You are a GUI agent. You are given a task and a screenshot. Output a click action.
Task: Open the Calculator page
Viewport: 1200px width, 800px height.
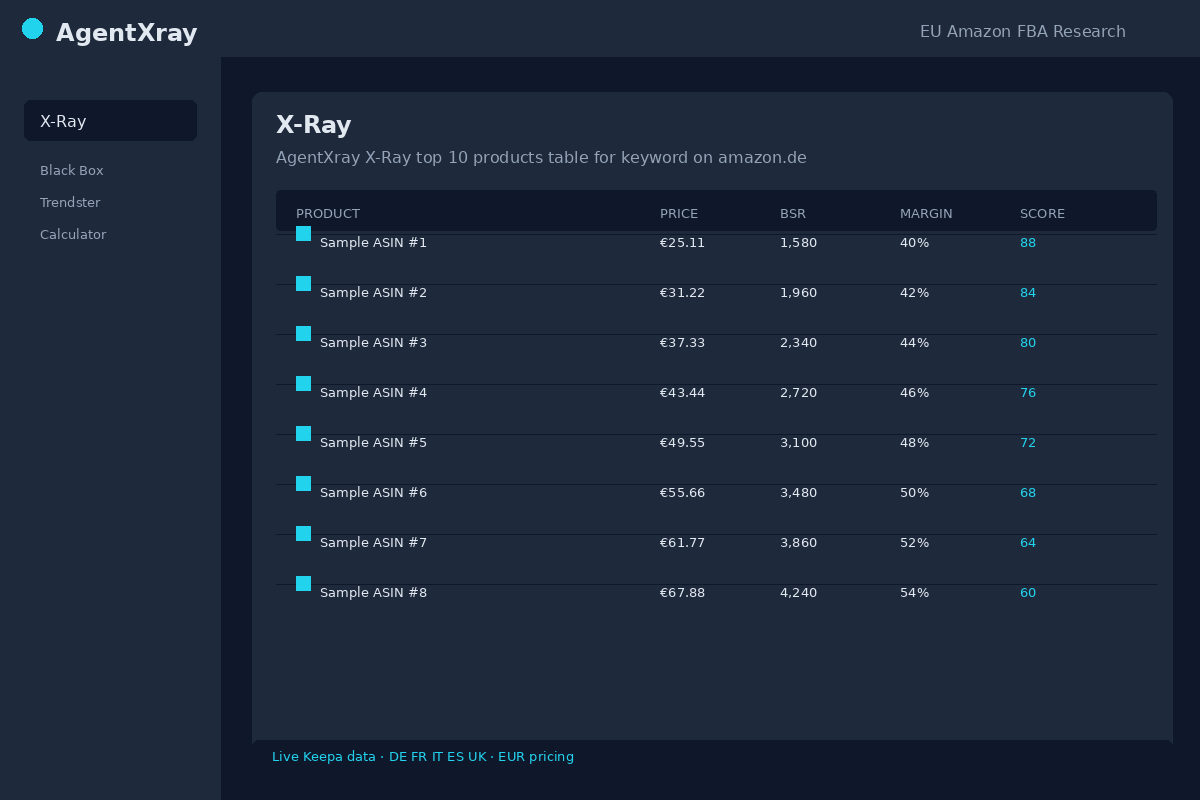tap(73, 235)
